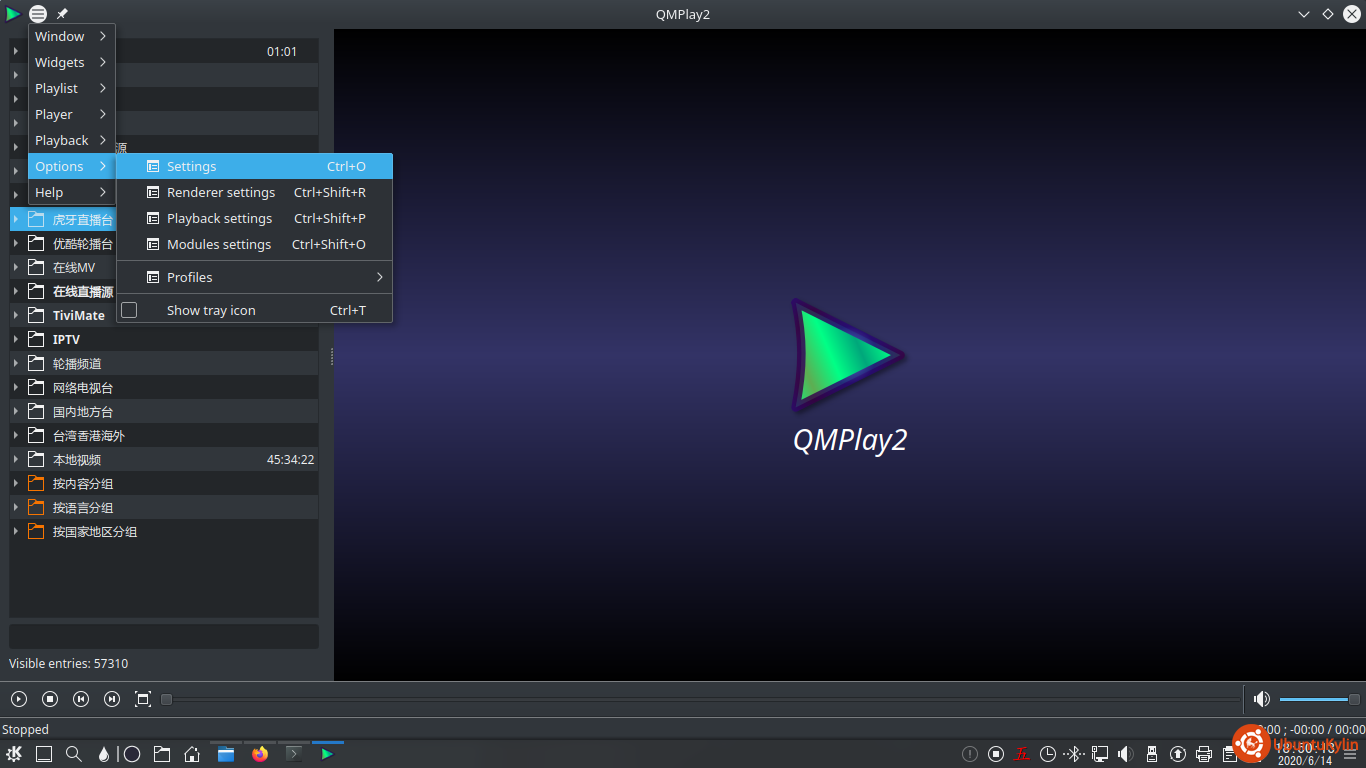
Task: Click the folder icon of 国内地方台
Action: pos(36,411)
